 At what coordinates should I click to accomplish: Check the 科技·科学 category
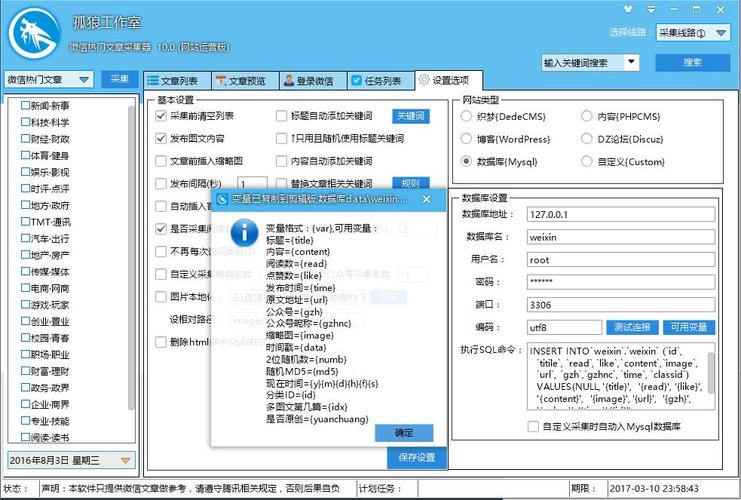pos(26,122)
